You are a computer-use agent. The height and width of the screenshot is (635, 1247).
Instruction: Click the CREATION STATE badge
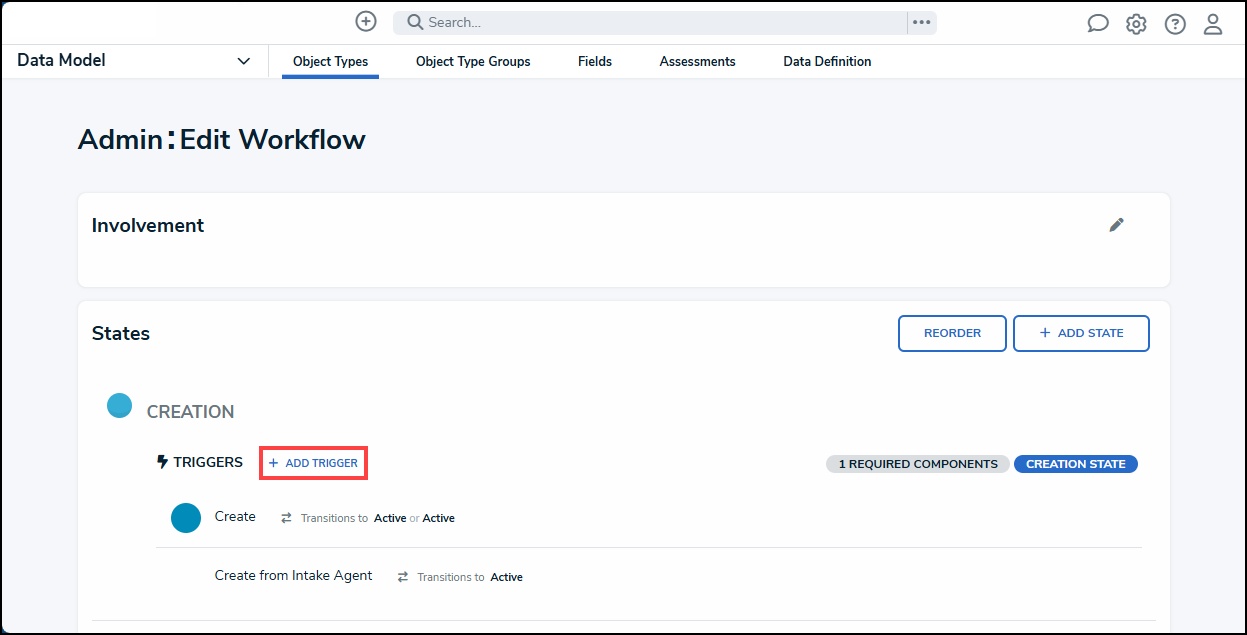coord(1076,464)
